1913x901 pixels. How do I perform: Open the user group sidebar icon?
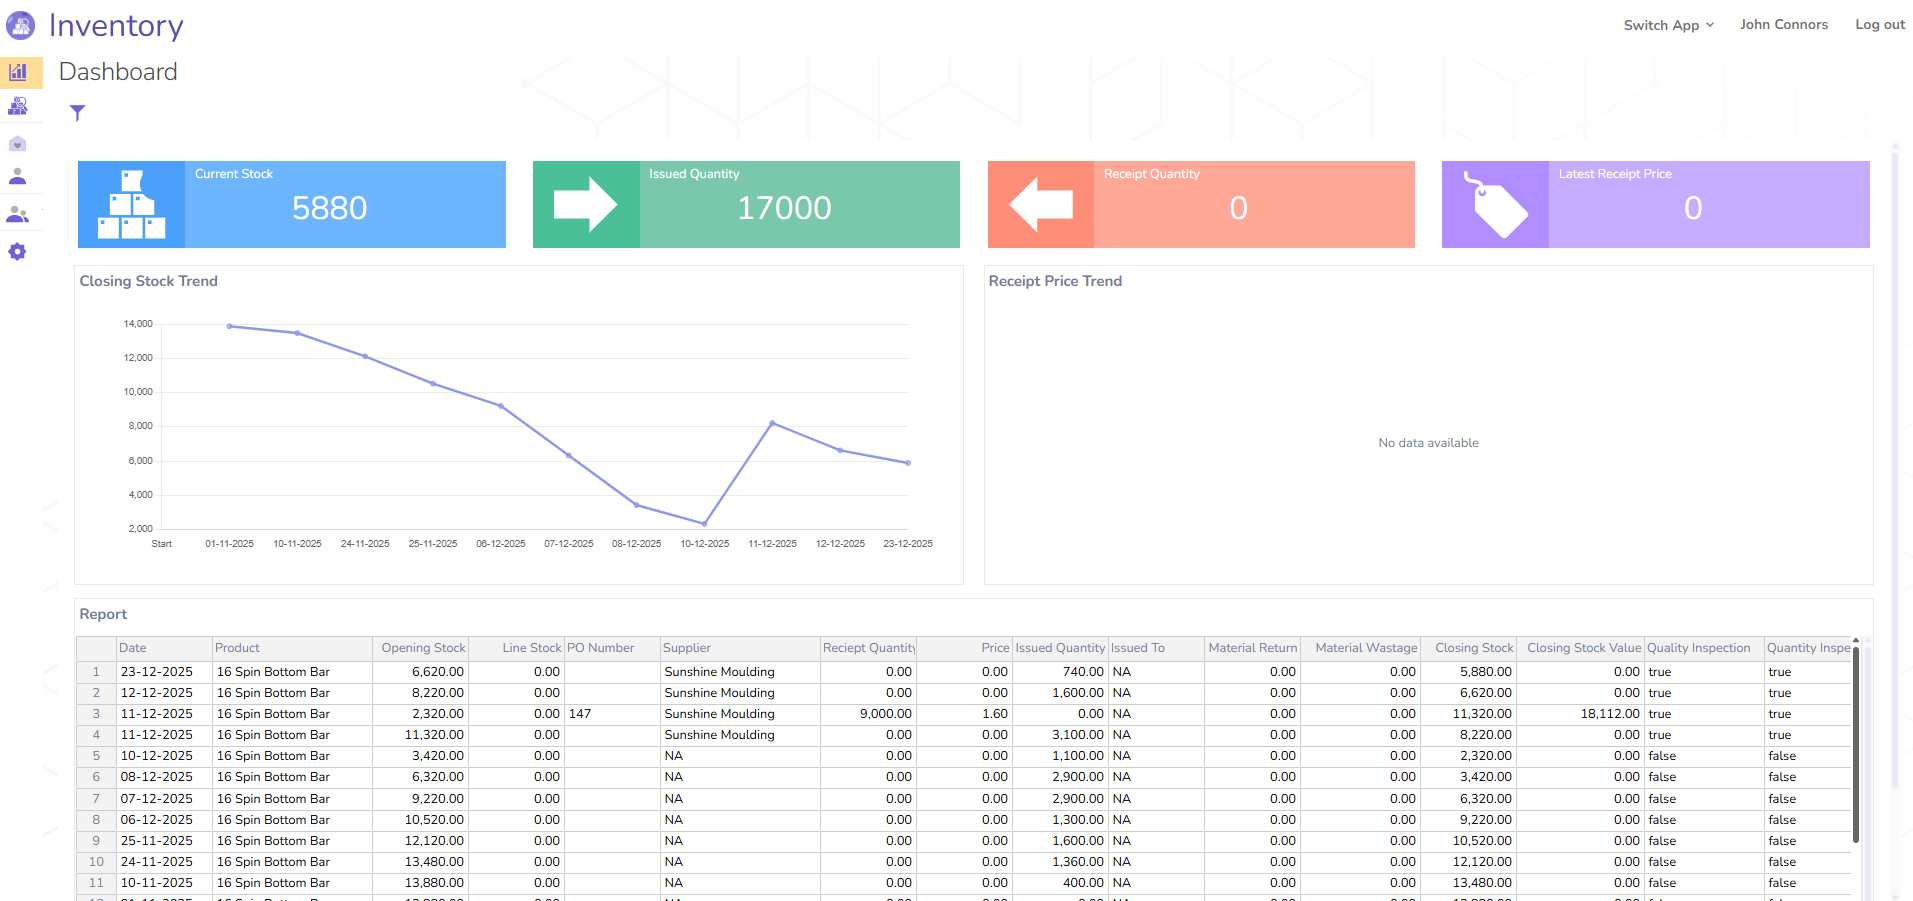pos(17,214)
